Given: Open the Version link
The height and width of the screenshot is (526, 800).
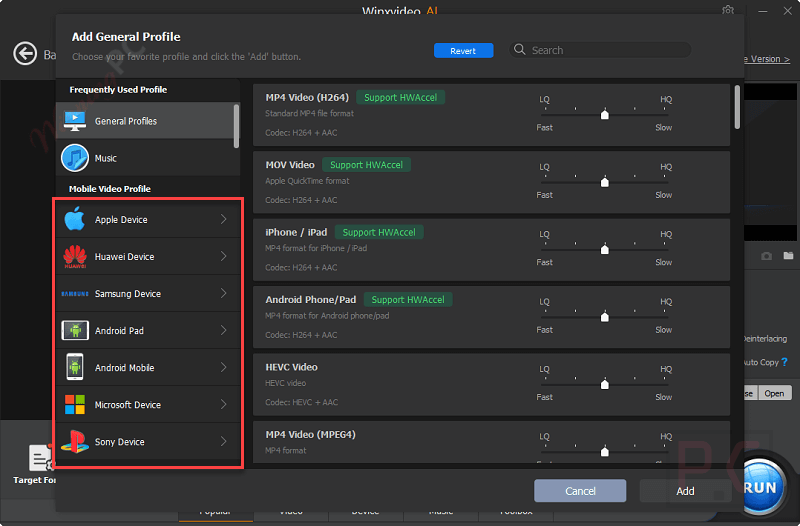Looking at the screenshot, I should 767,59.
